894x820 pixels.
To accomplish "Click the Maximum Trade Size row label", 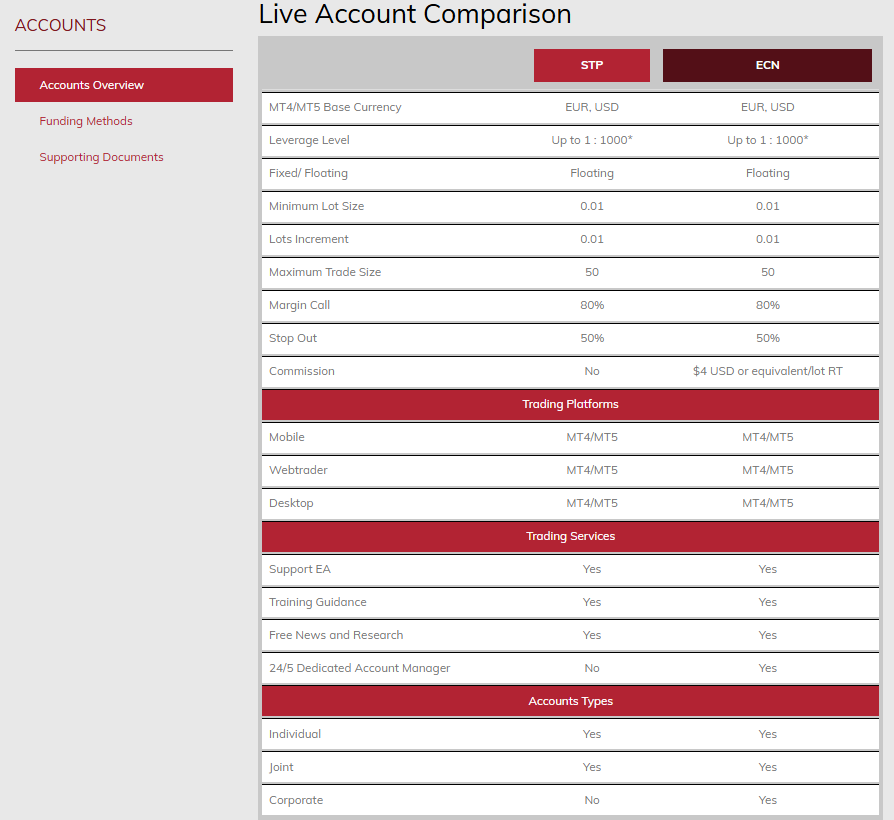I will 325,272.
